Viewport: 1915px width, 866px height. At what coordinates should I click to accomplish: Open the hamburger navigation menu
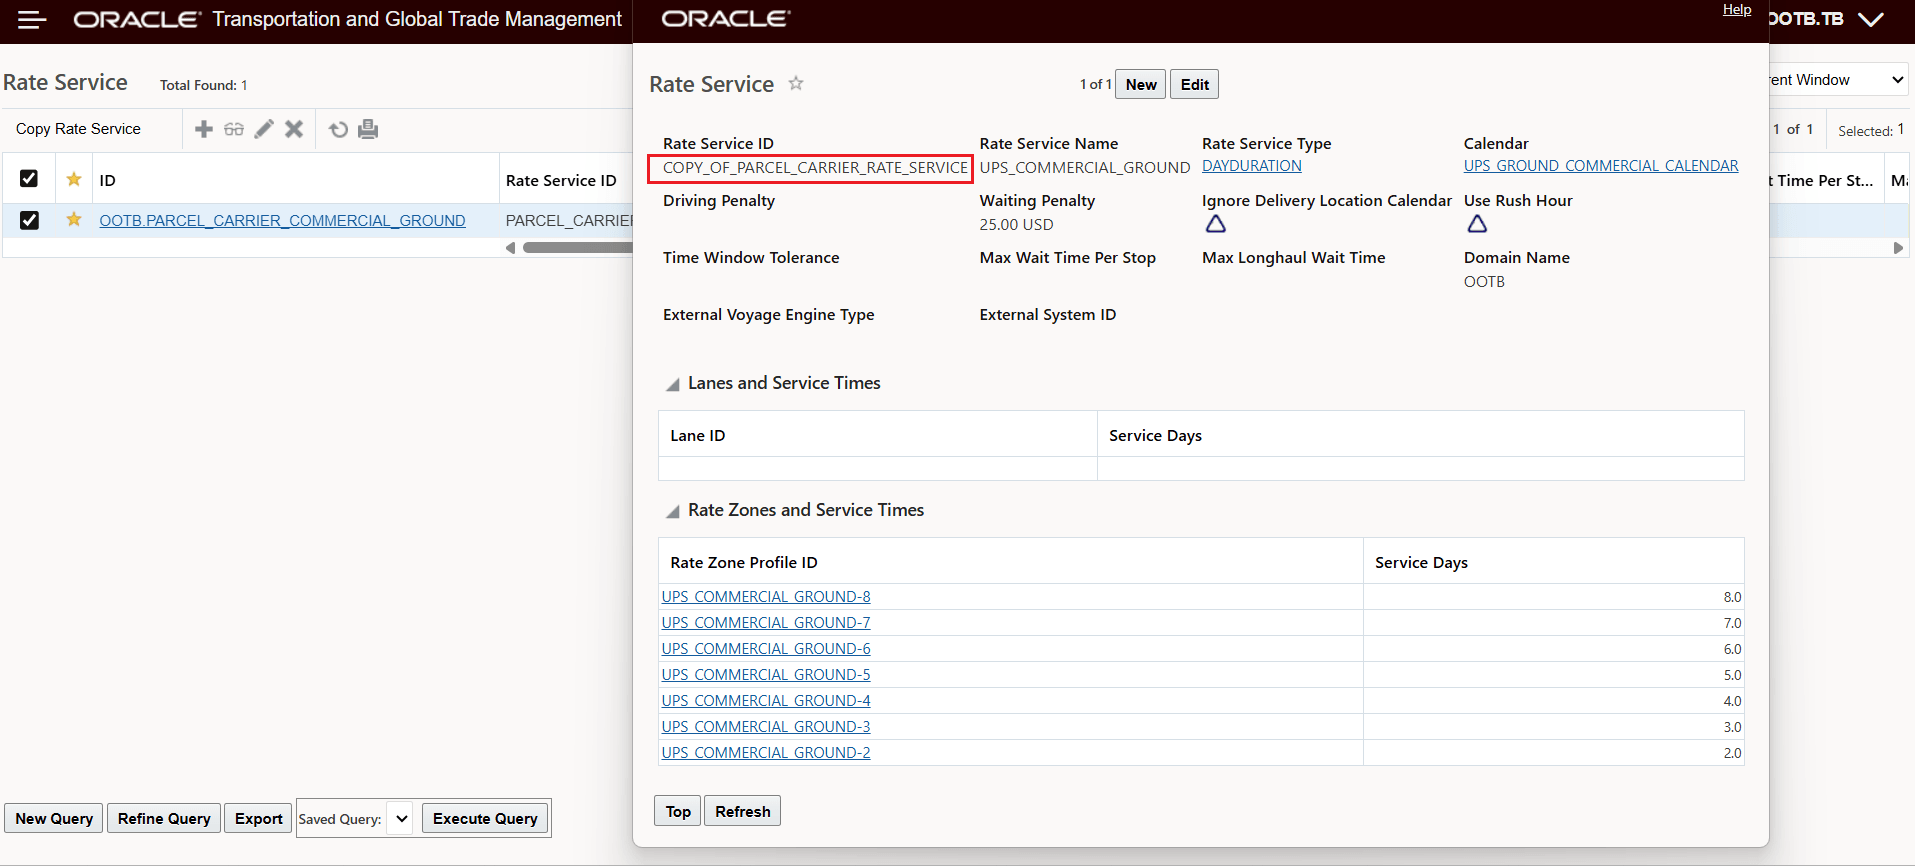point(32,20)
